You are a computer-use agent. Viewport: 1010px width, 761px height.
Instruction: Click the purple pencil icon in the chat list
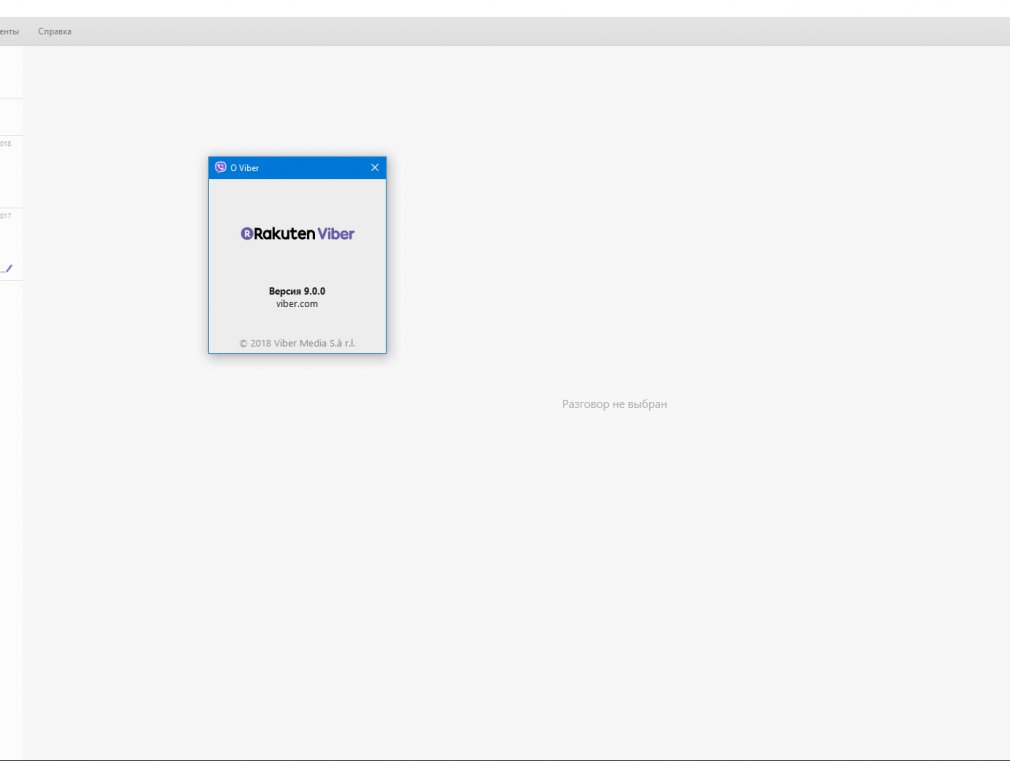click(x=9, y=269)
